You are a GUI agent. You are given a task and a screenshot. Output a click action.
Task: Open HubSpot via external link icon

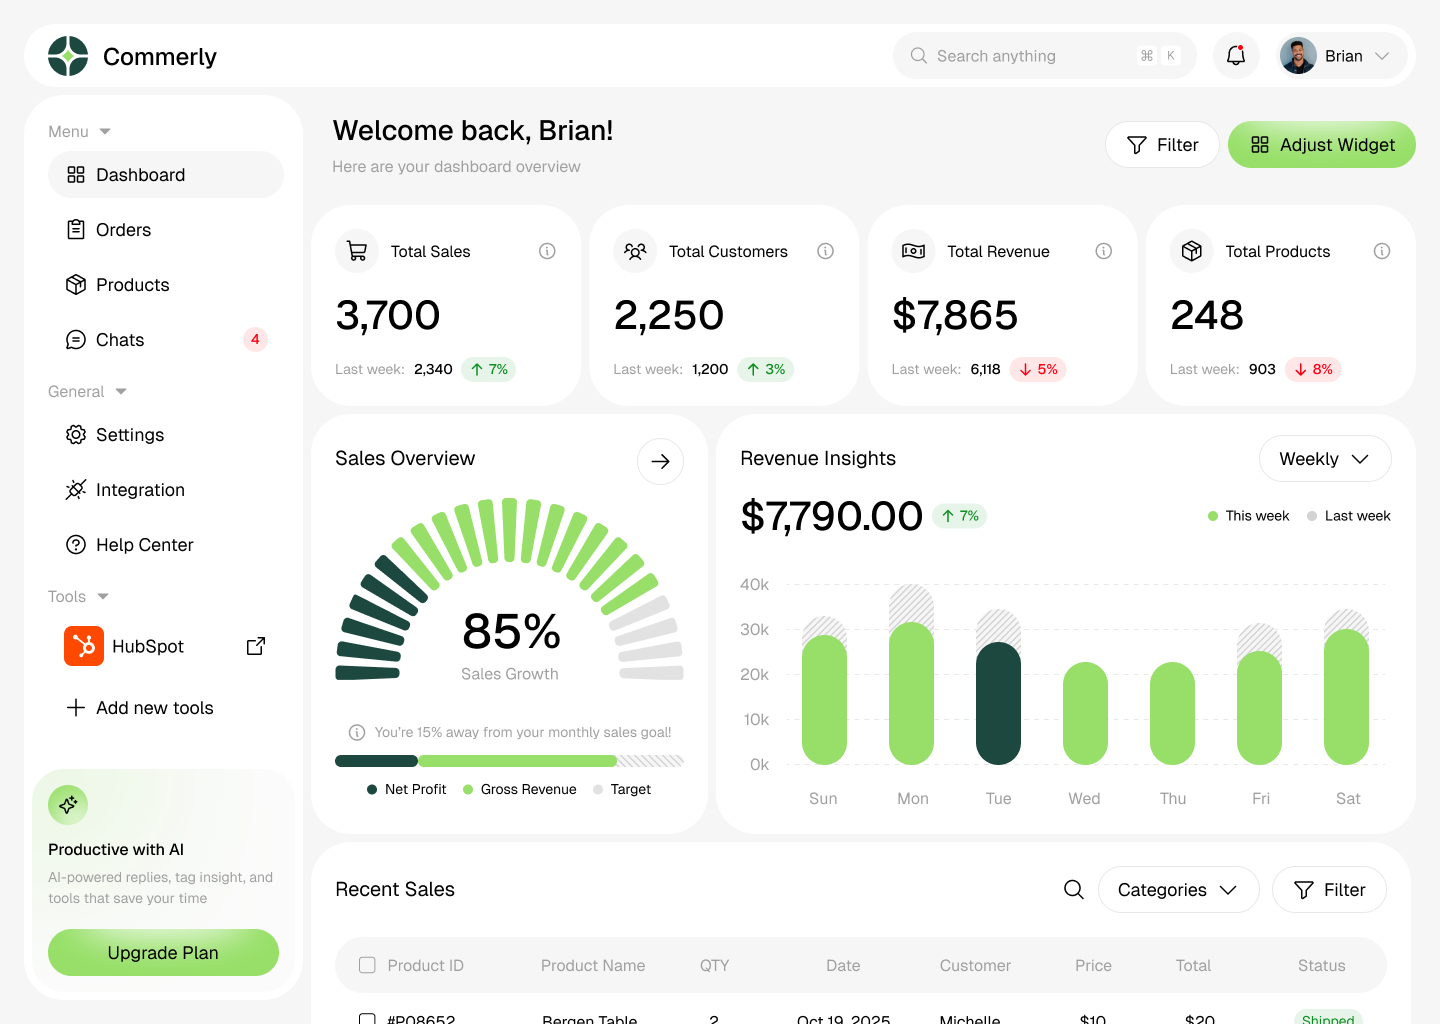coord(255,646)
